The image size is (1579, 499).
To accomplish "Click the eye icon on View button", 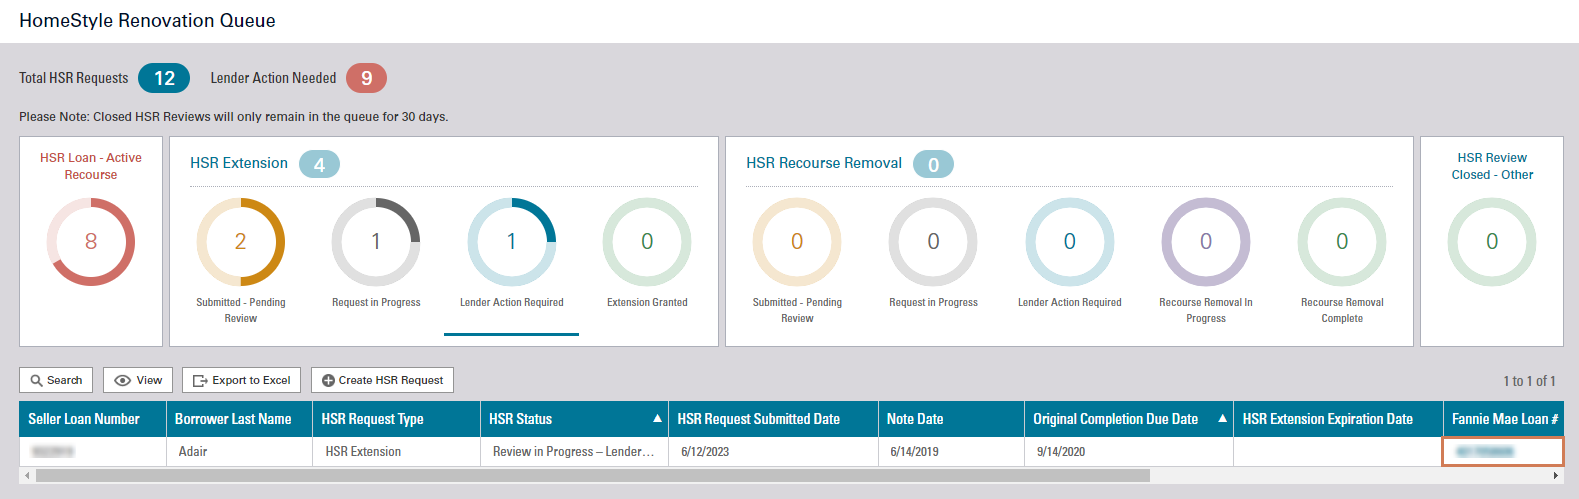I will [x=123, y=380].
